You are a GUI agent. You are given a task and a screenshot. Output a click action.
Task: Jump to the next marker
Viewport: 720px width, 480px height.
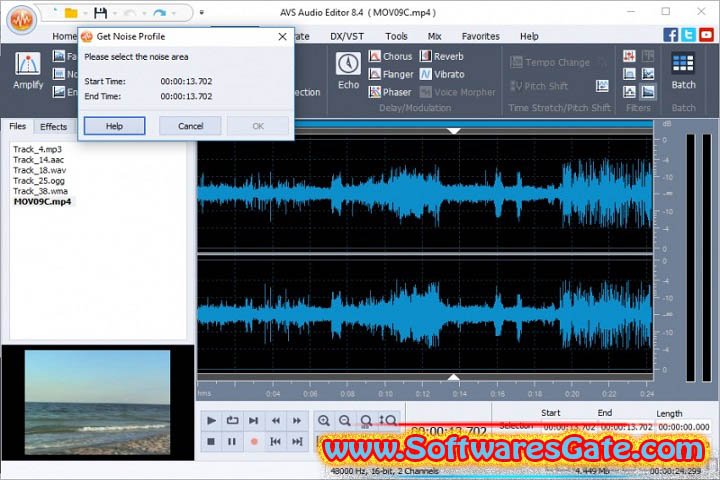point(297,441)
